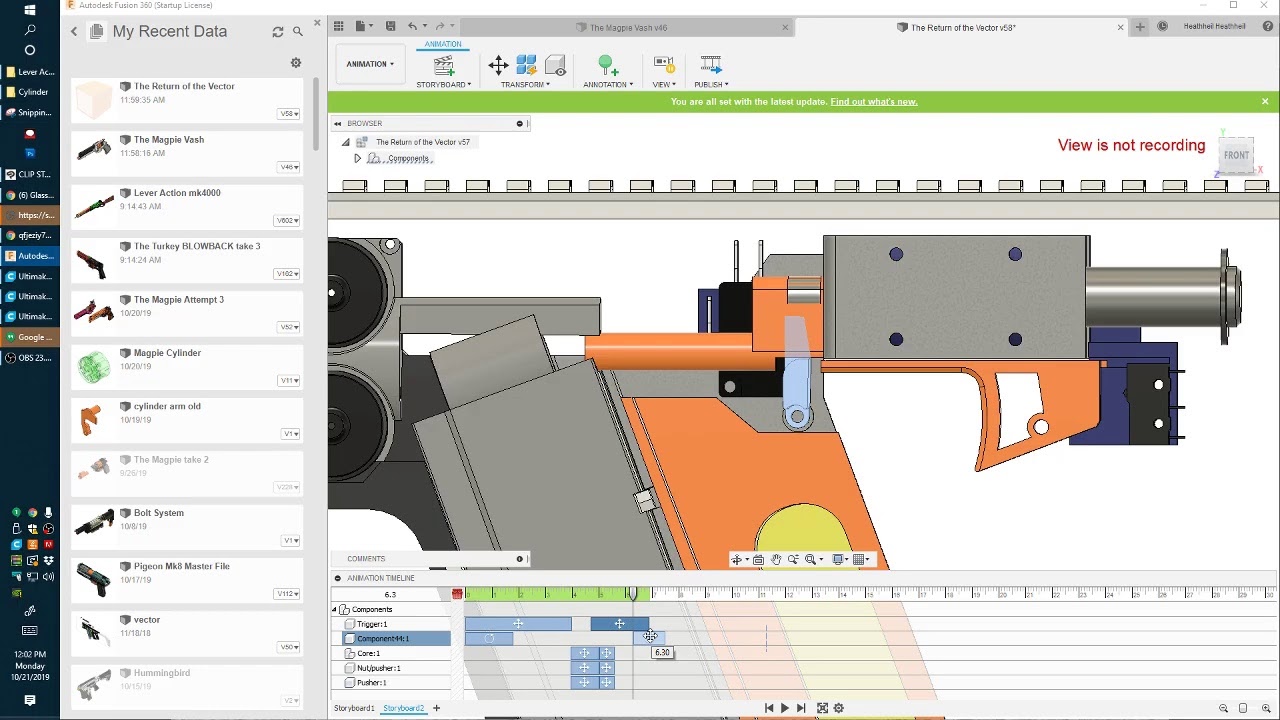Screen dimensions: 1280x720
Task: Click the FRONT face of the ViewCube
Action: (1237, 155)
